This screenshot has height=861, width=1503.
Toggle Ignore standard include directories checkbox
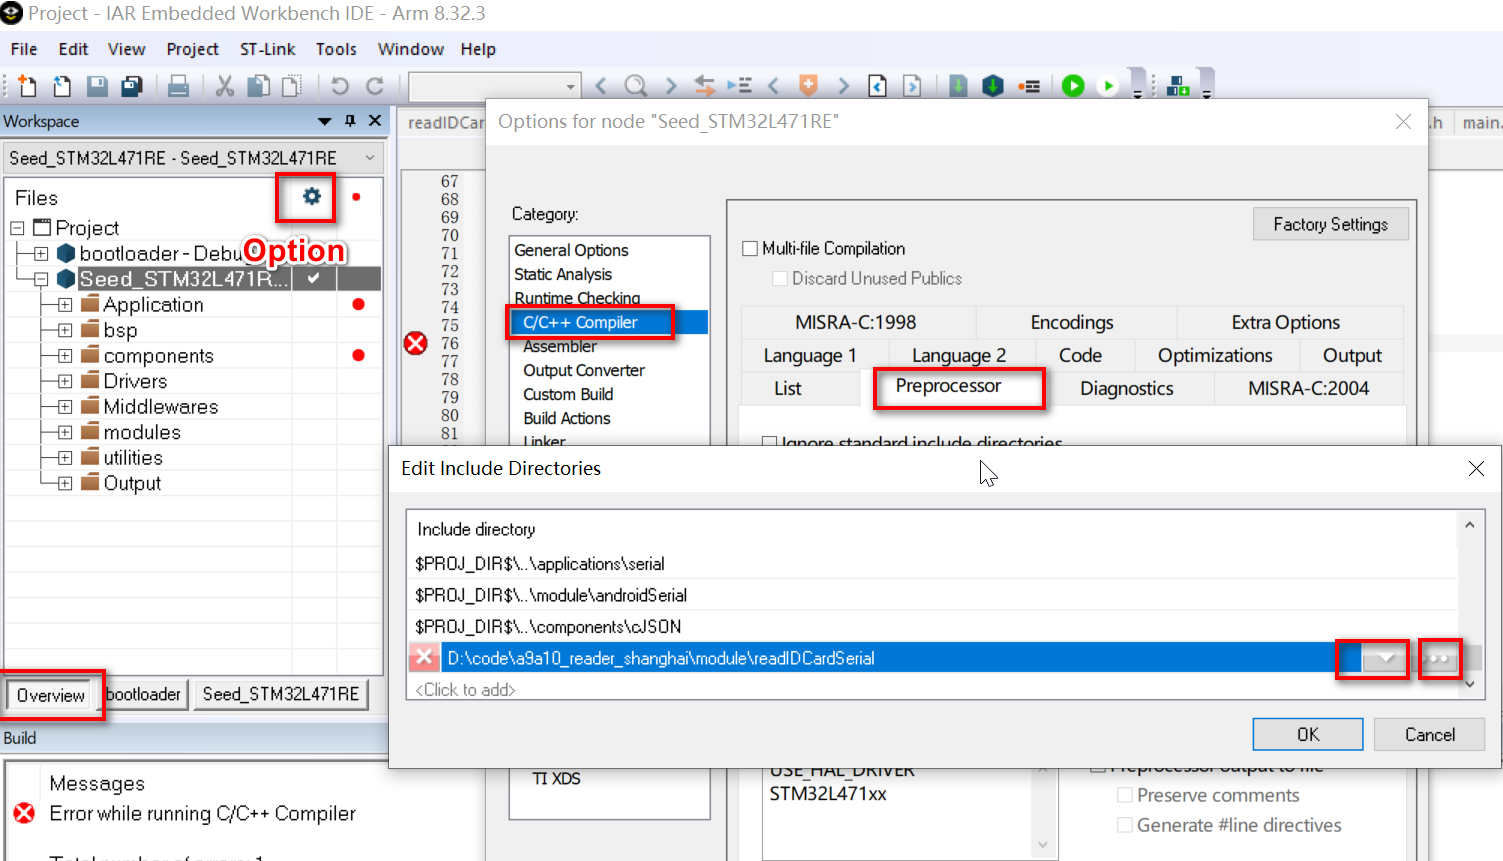(x=769, y=442)
